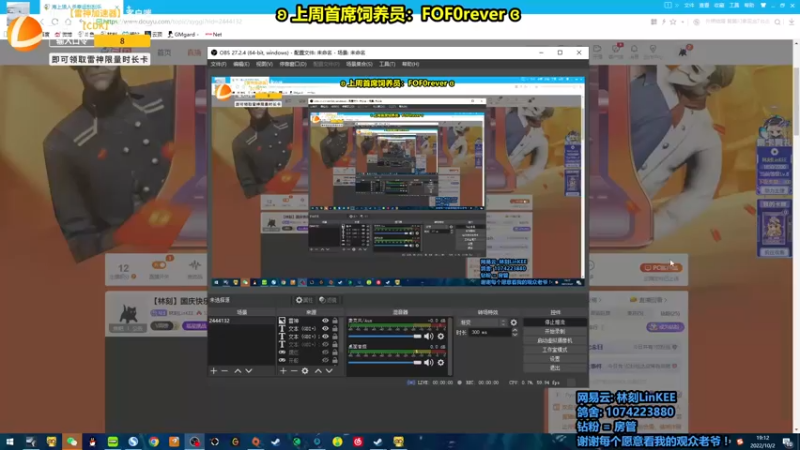Toggle lock on the 图像 source
This screenshot has height=450, width=800.
tap(335, 321)
